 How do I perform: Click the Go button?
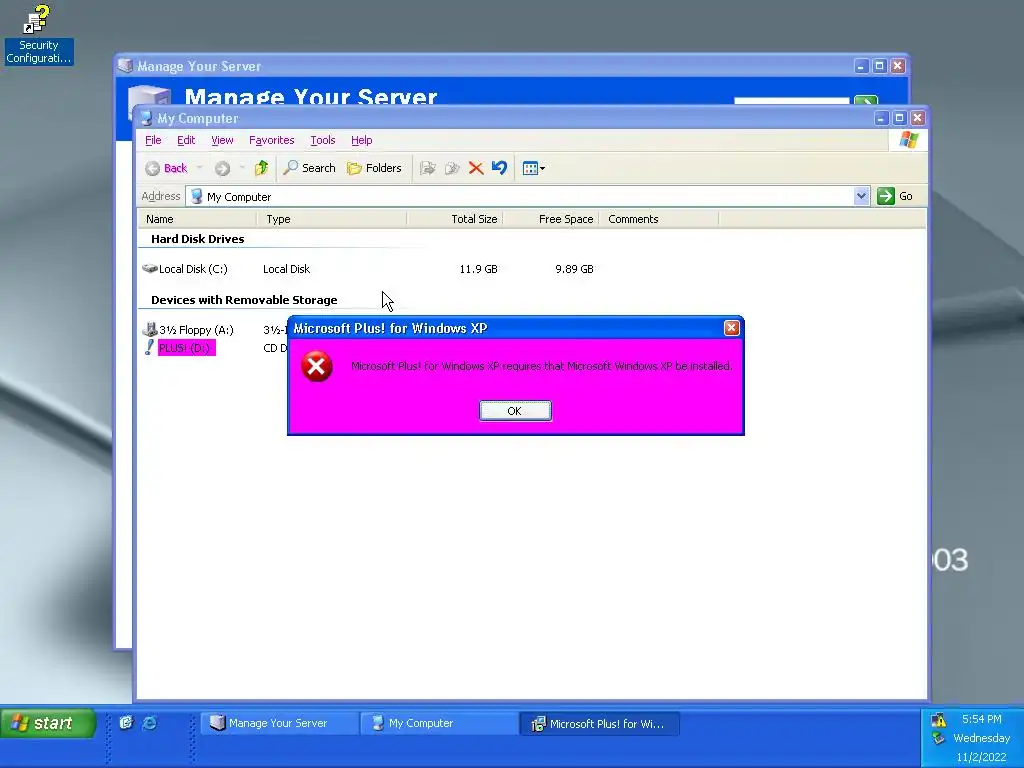895,196
